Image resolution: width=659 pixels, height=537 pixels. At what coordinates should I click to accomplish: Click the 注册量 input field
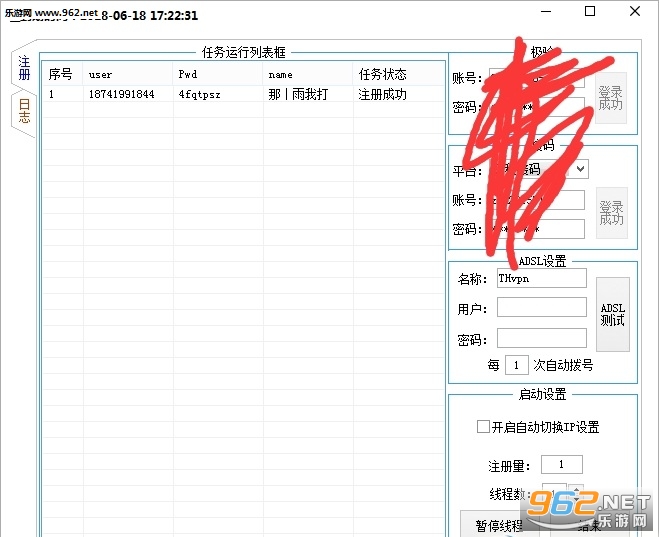[561, 464]
